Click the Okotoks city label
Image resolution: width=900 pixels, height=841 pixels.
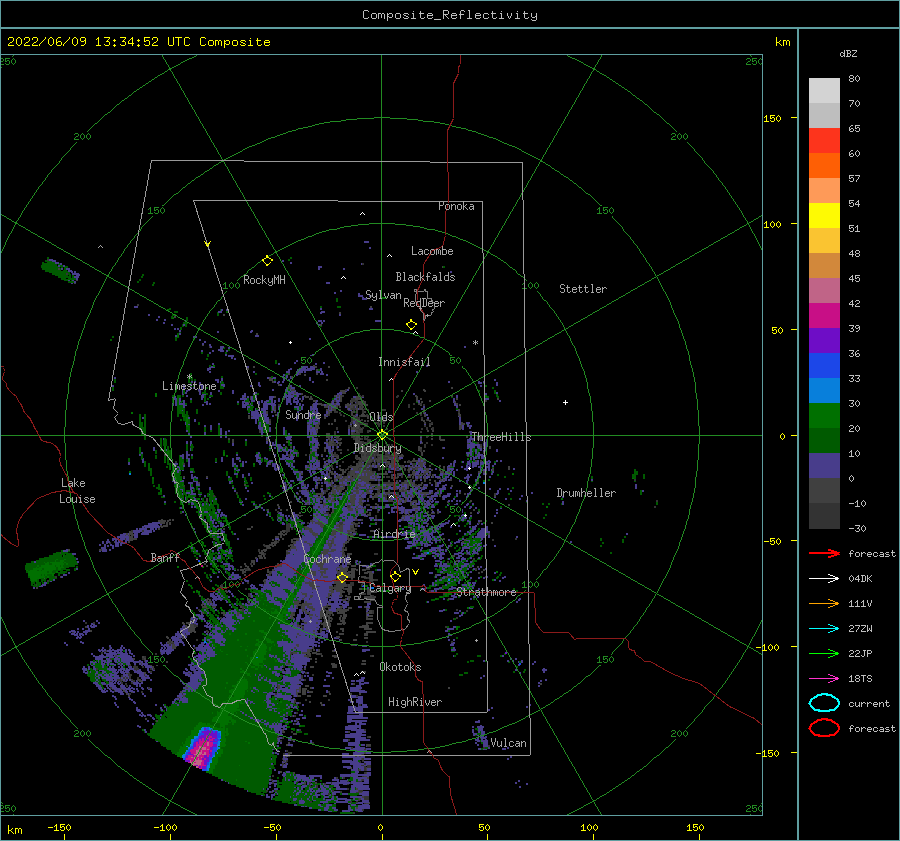pos(401,667)
